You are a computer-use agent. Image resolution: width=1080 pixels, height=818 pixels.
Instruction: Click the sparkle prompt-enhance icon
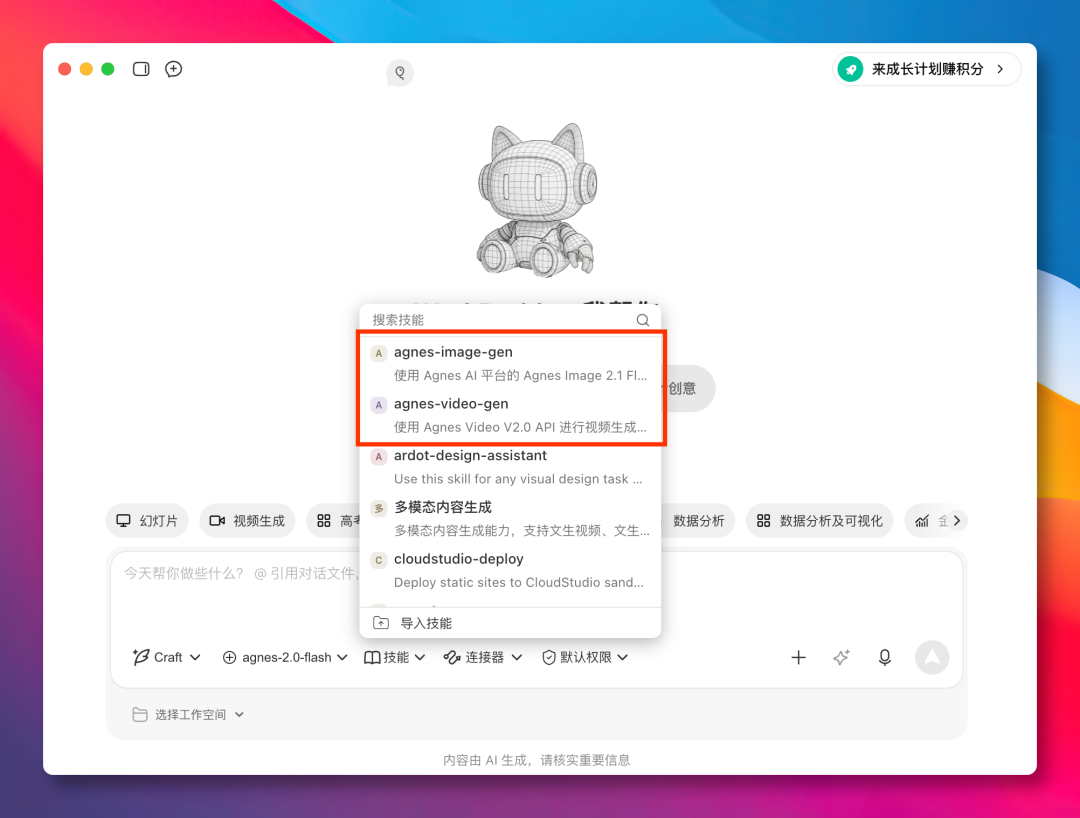841,658
